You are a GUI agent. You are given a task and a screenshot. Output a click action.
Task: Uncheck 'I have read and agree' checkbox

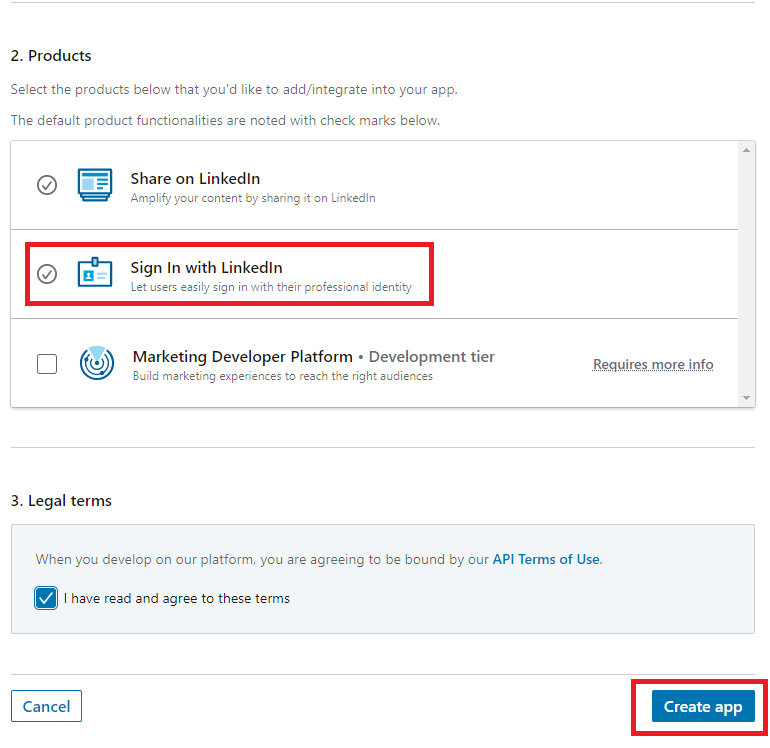click(46, 598)
